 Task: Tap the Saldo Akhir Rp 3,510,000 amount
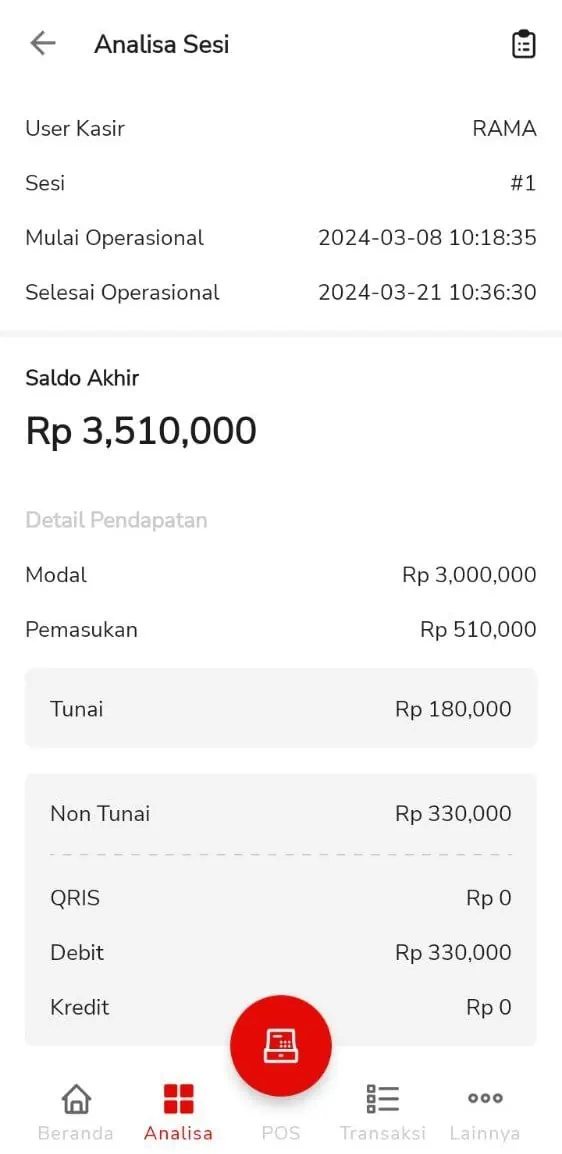coord(141,431)
